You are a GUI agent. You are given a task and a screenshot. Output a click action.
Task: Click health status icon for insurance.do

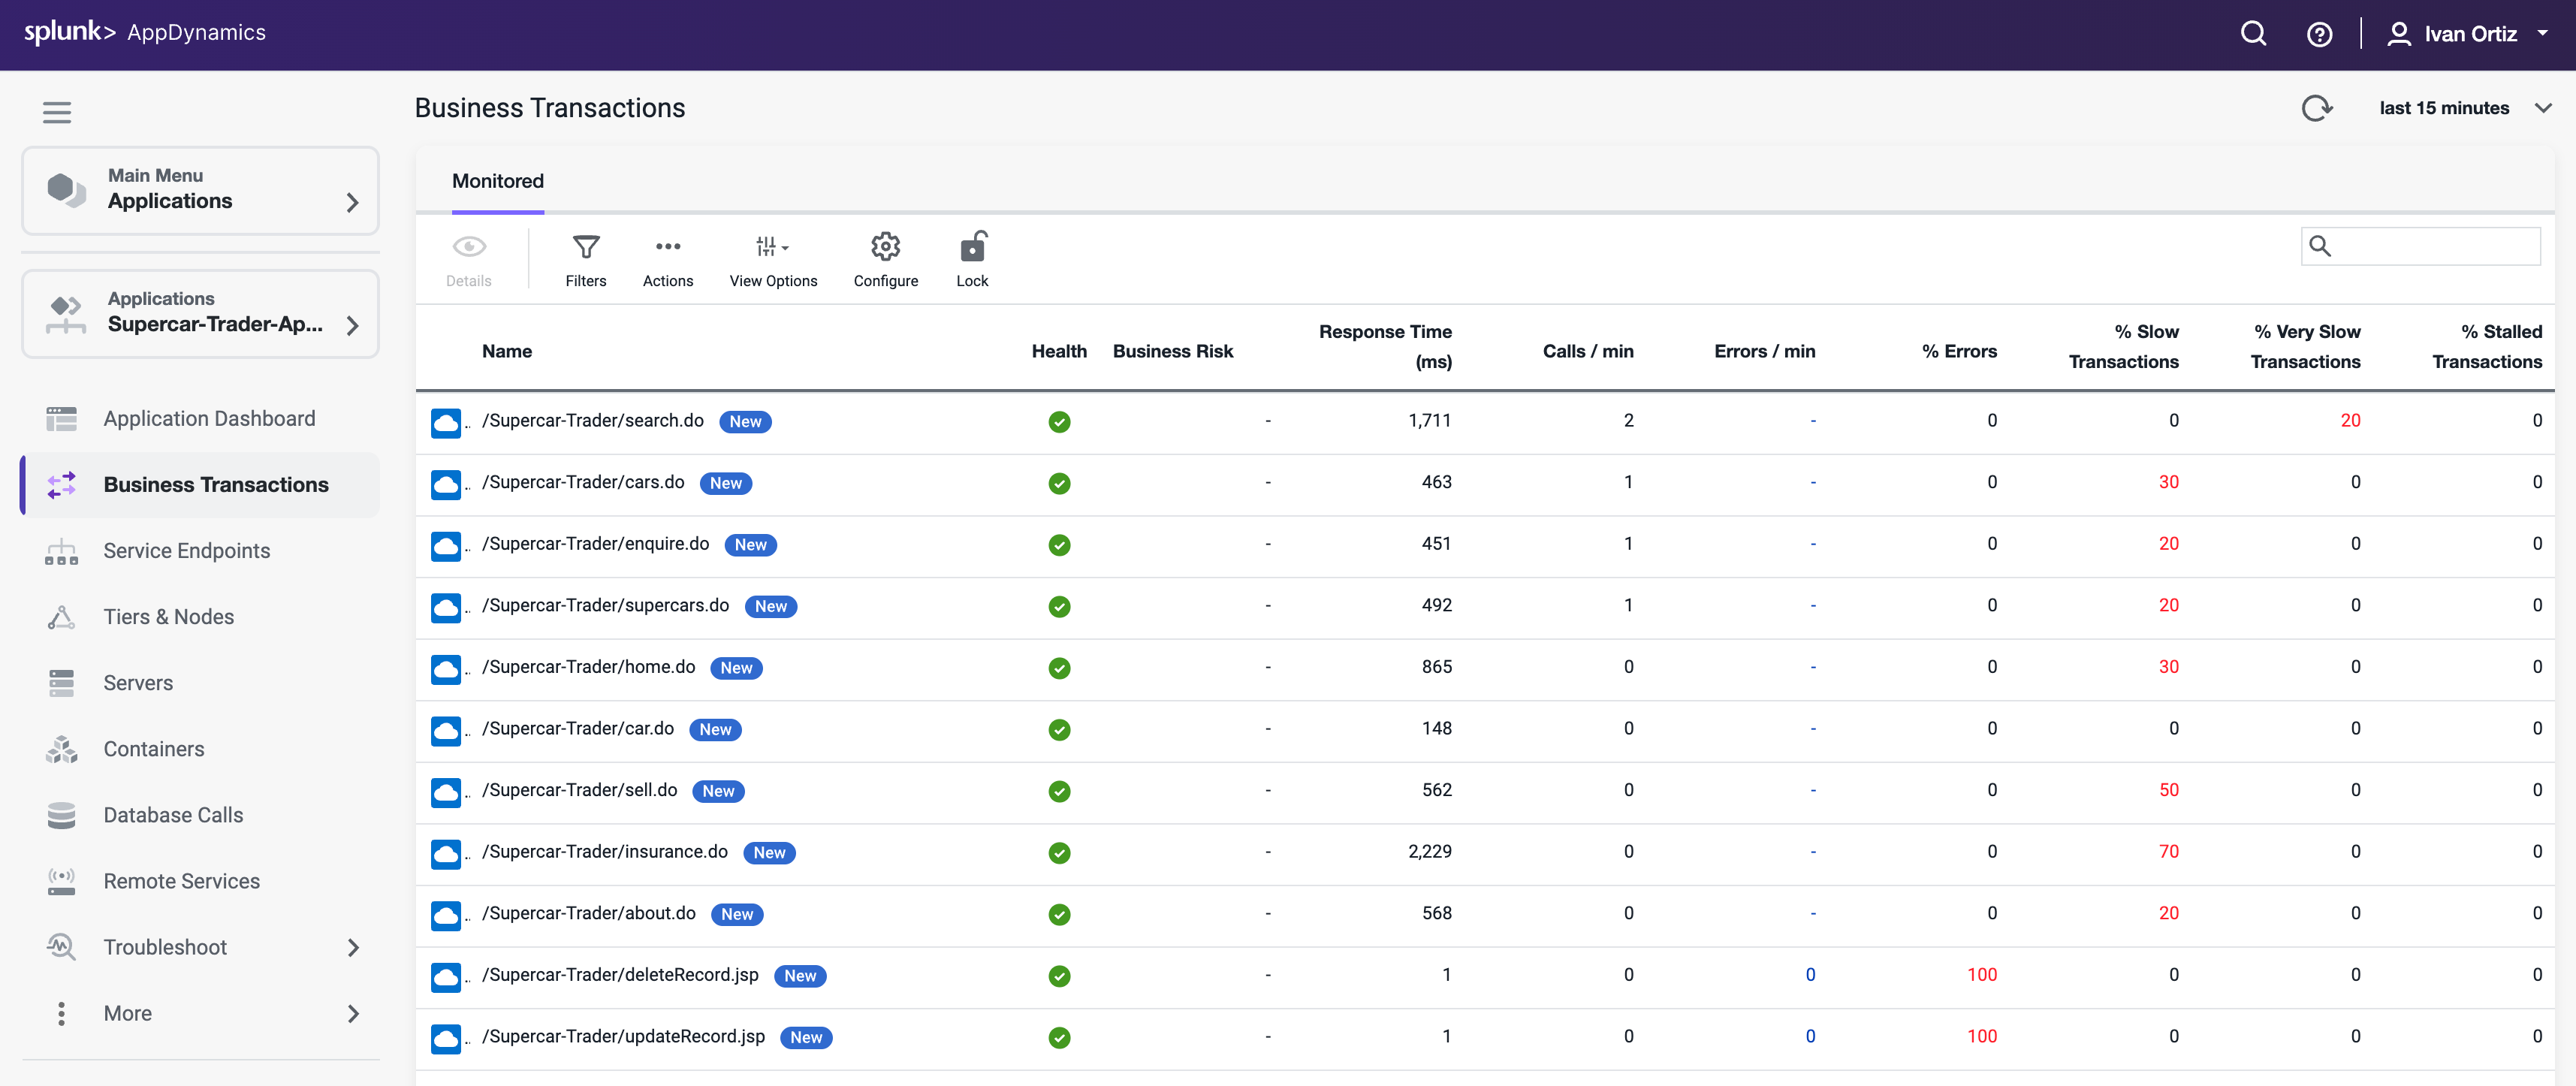point(1059,853)
